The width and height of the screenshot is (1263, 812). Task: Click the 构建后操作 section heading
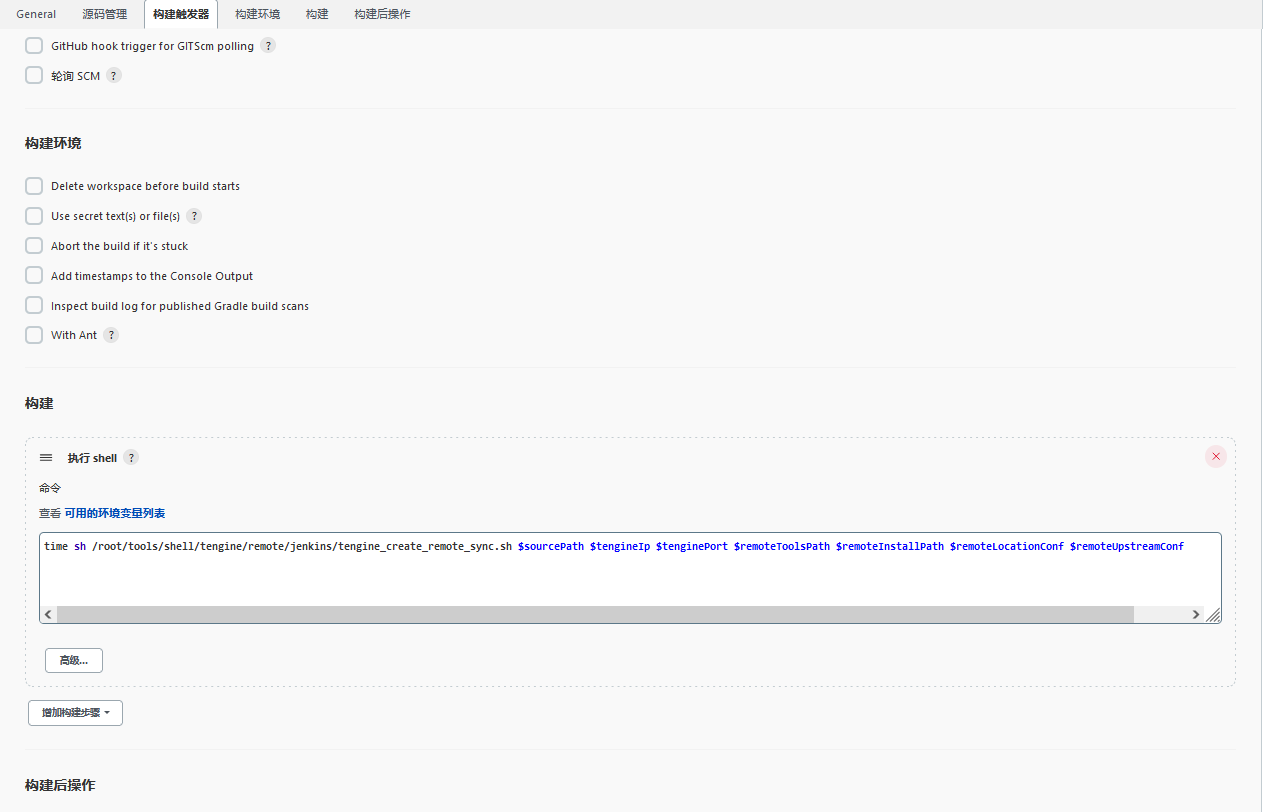60,785
